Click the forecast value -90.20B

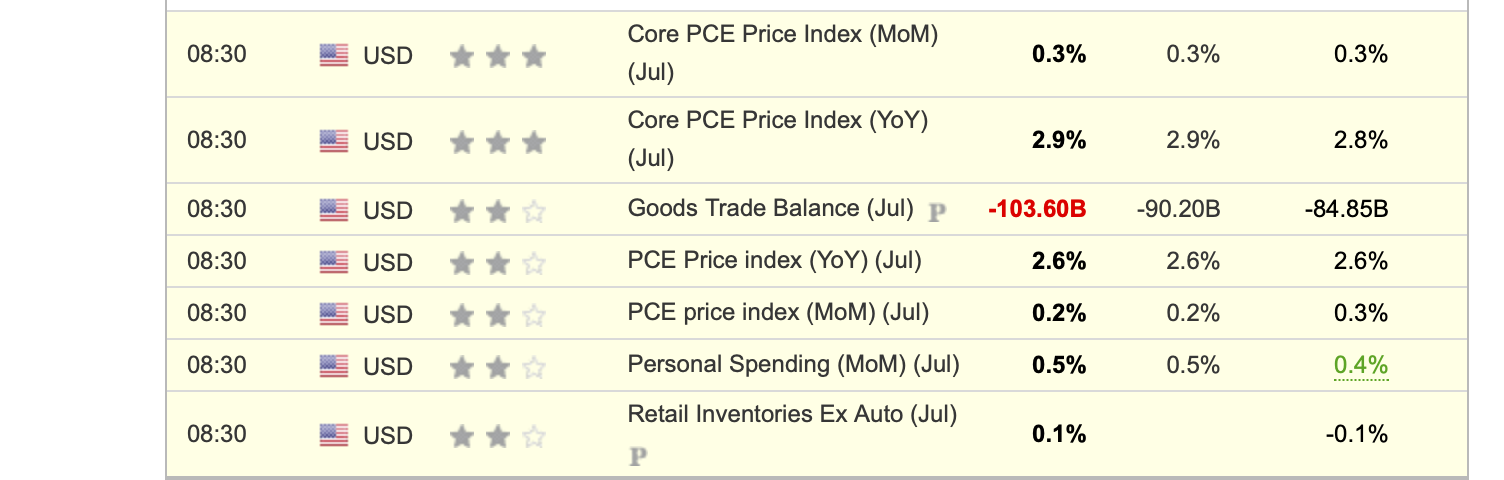pos(1178,209)
